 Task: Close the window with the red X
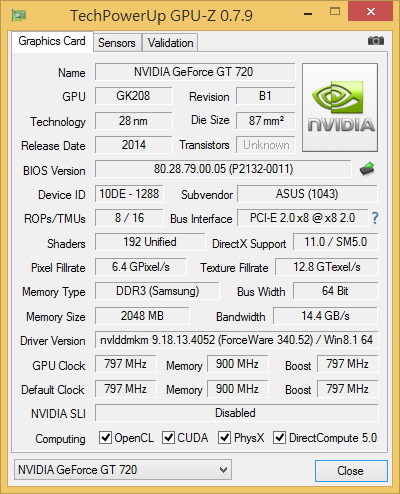tap(371, 12)
